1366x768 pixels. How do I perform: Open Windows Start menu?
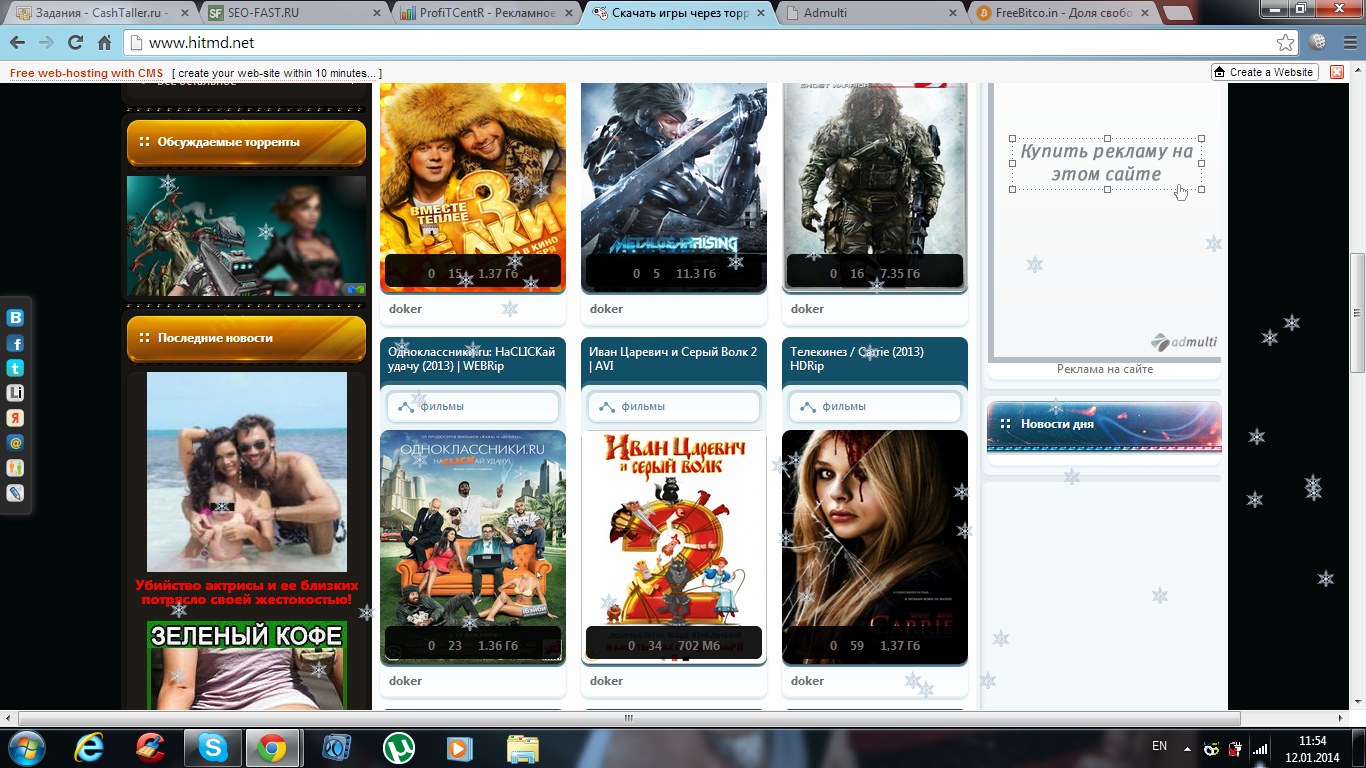(25, 747)
